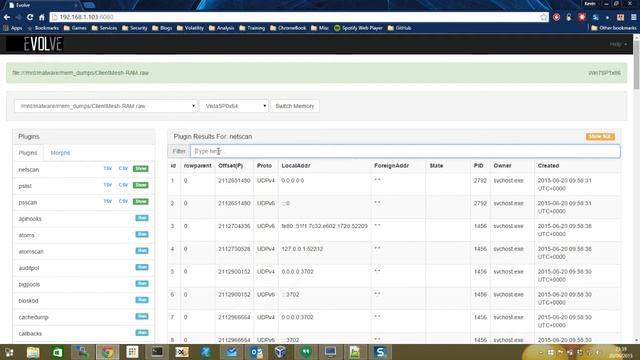Image resolution: width=640 pixels, height=360 pixels.
Task: Select the 127.0.0.1:52212 local address cell
Action: [x=302, y=249]
